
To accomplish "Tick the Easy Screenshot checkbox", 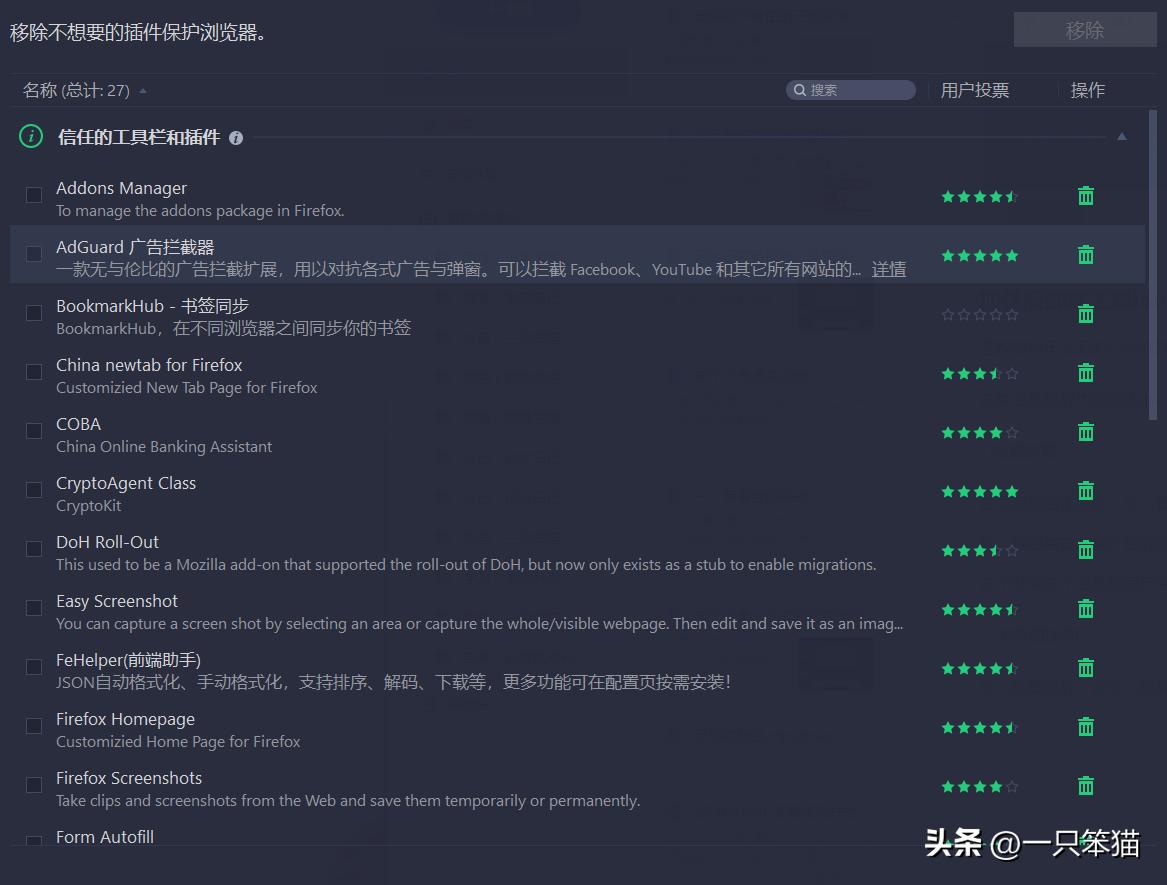I will click(x=33, y=608).
